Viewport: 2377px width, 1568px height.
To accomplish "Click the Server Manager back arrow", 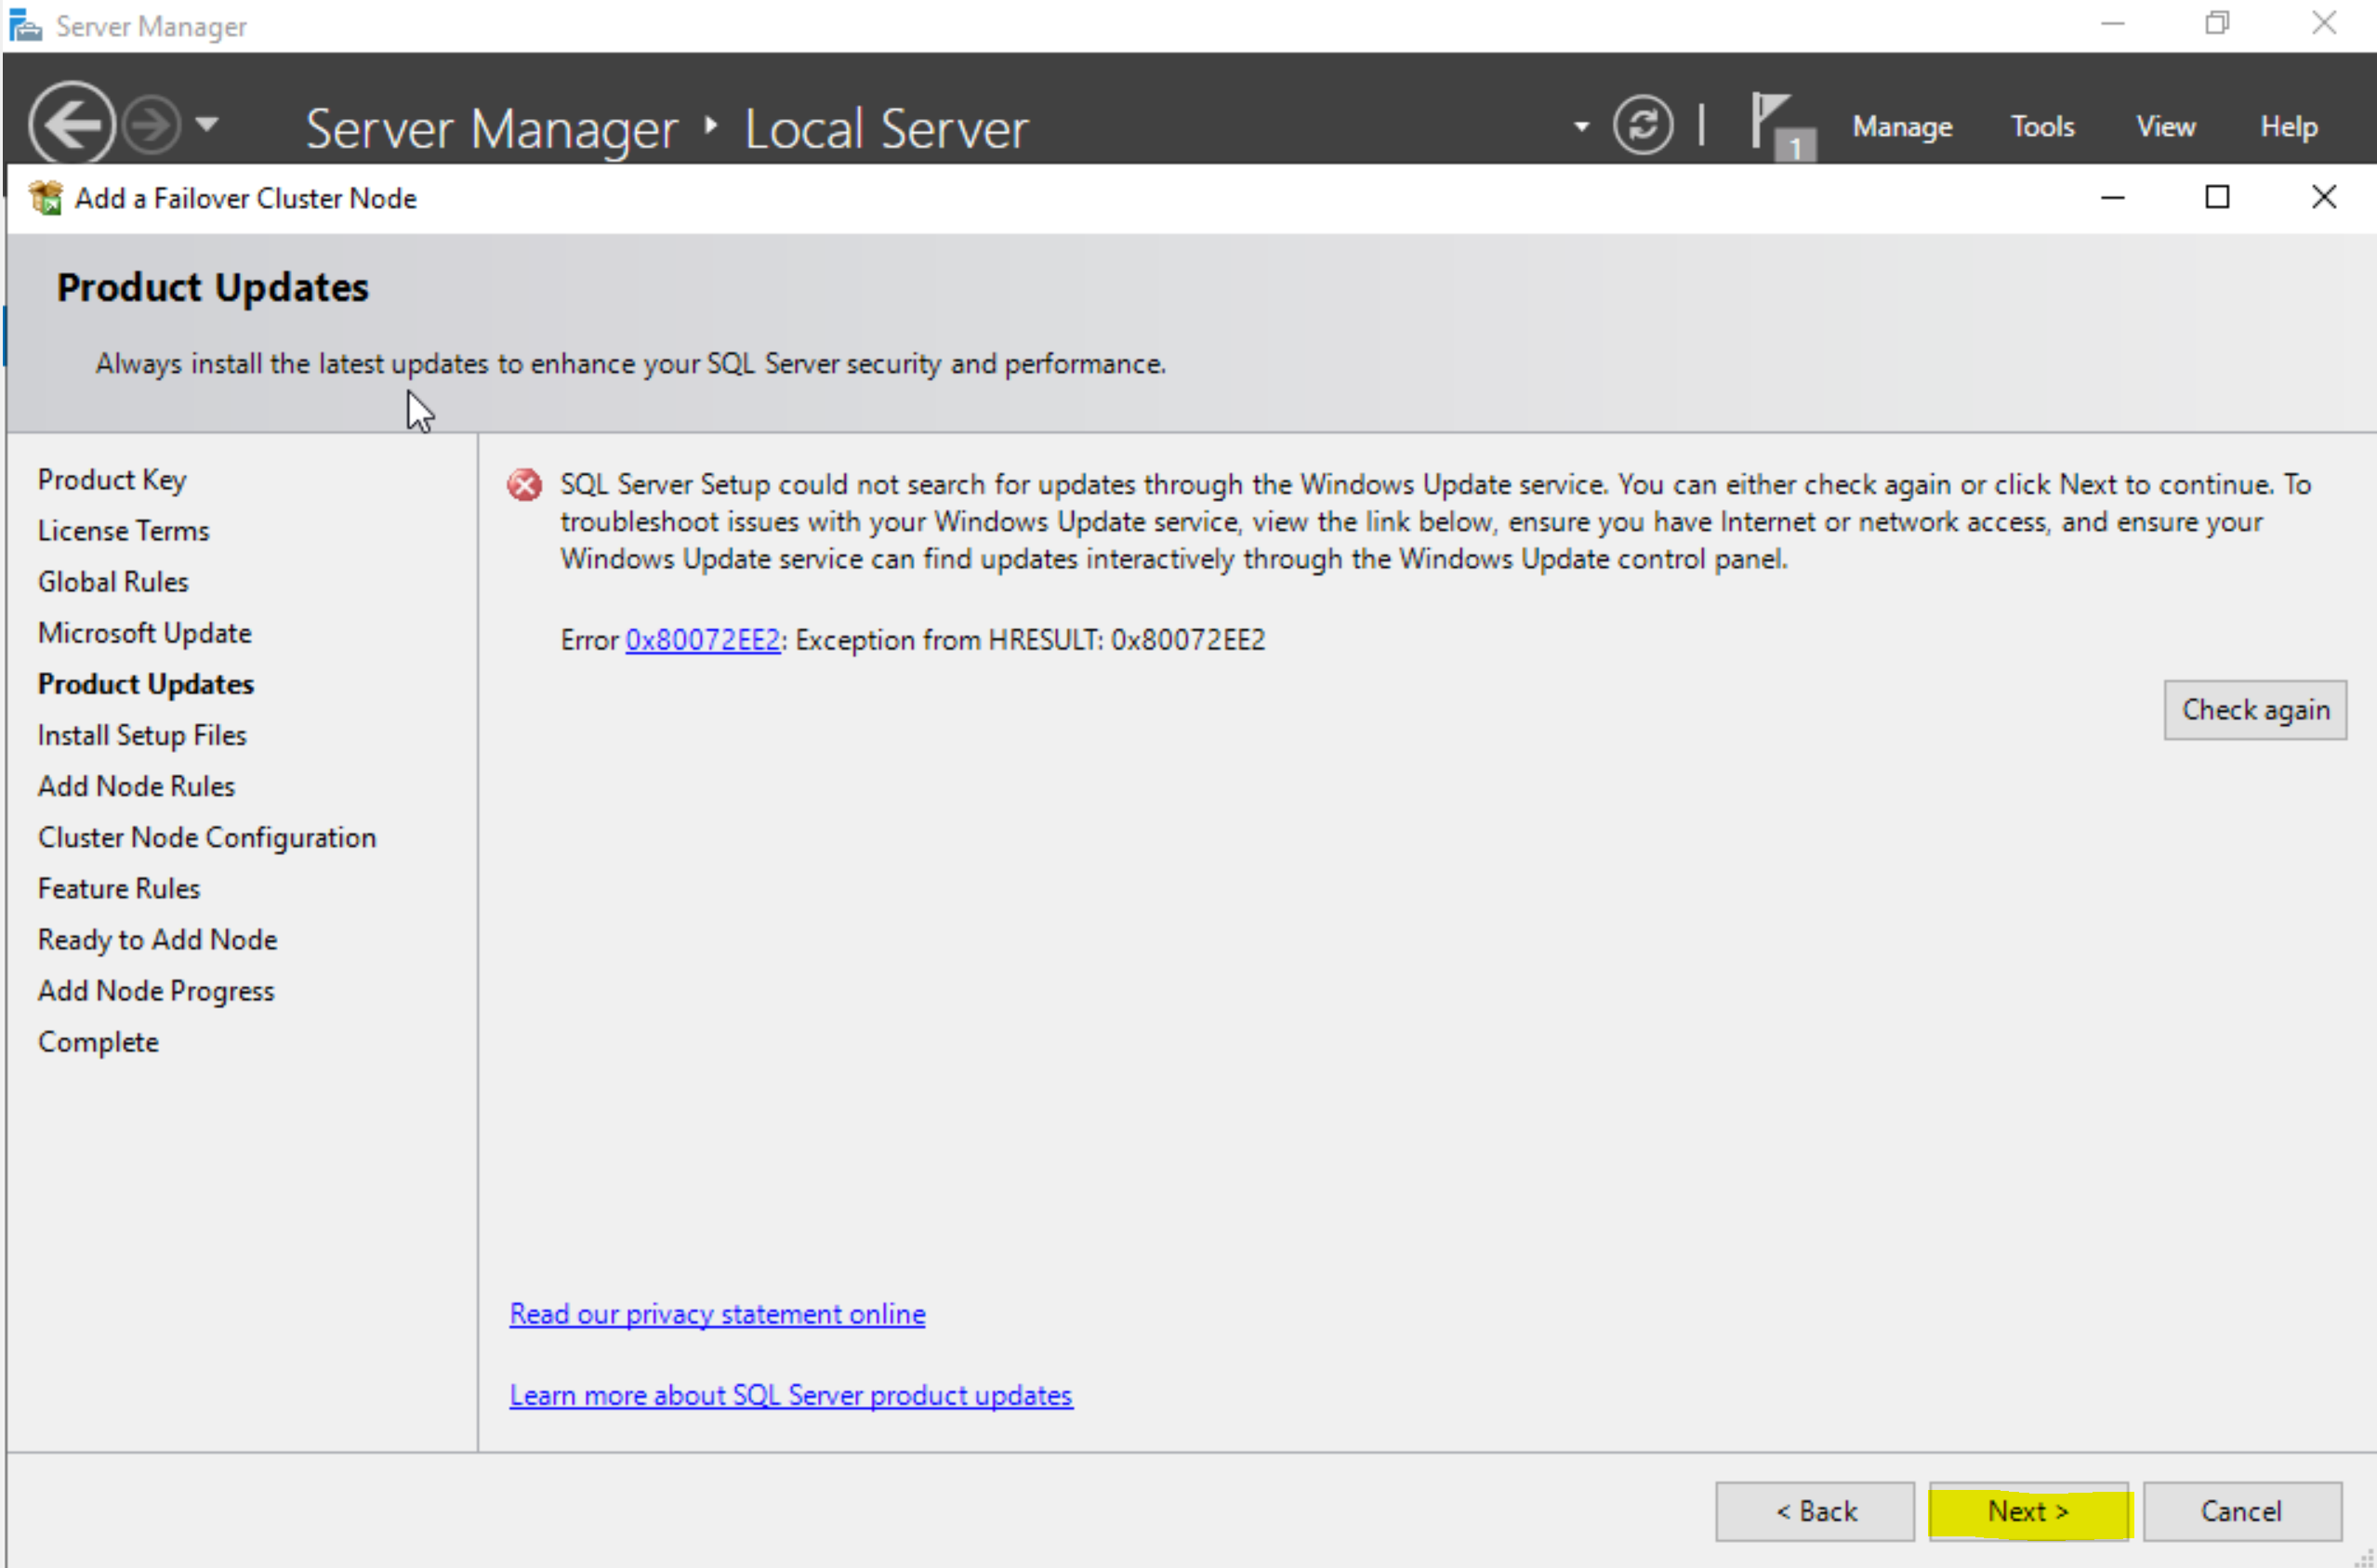I will click(x=71, y=124).
